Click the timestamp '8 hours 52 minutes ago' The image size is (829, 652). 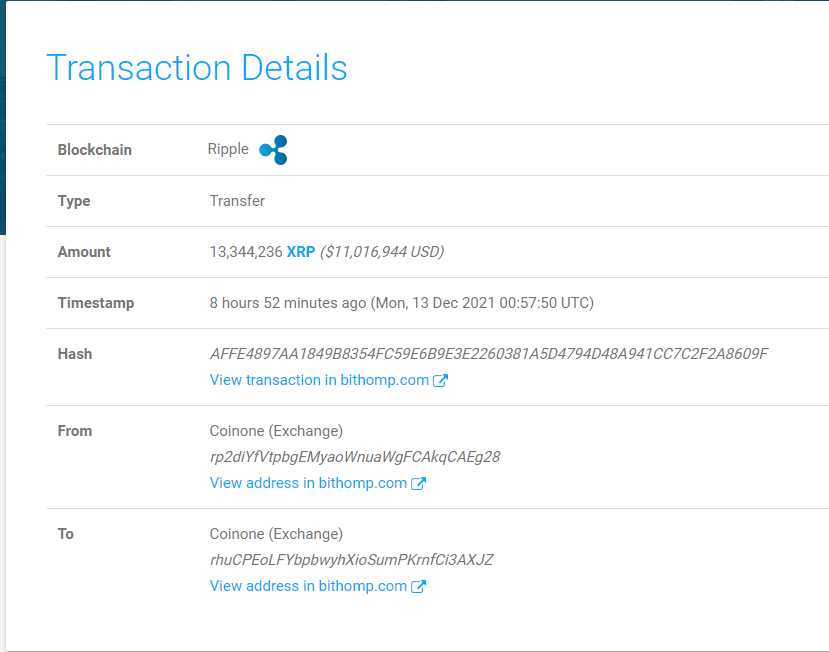point(288,303)
